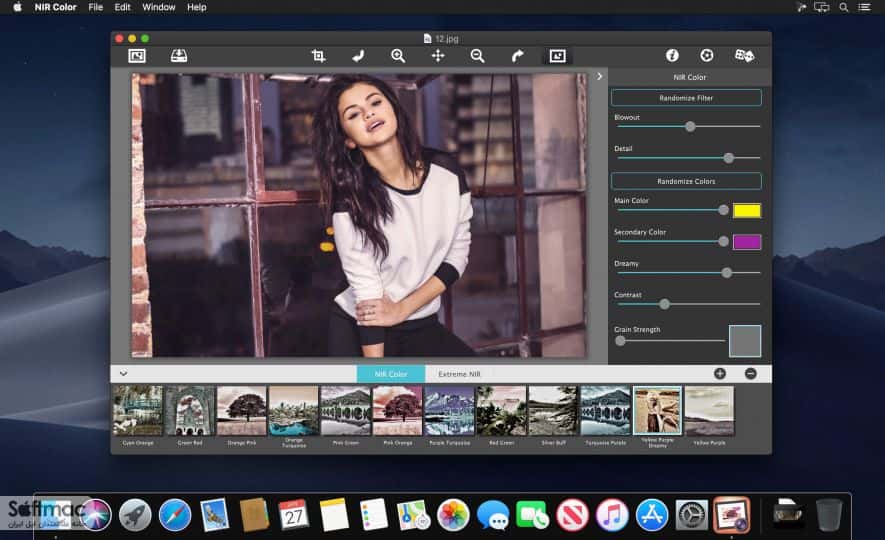The width and height of the screenshot is (885, 540).
Task: Open Safari from the dock
Action: (174, 515)
